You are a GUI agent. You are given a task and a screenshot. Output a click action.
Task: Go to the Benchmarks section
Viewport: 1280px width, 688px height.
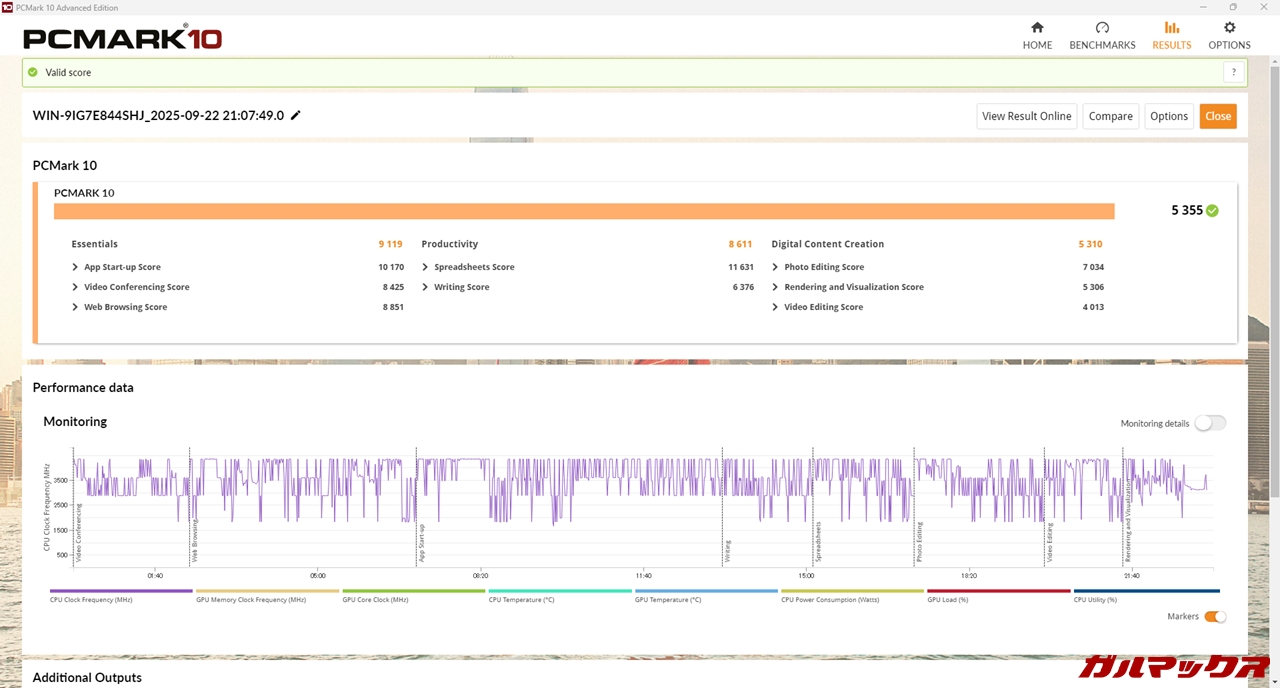[x=1102, y=36]
